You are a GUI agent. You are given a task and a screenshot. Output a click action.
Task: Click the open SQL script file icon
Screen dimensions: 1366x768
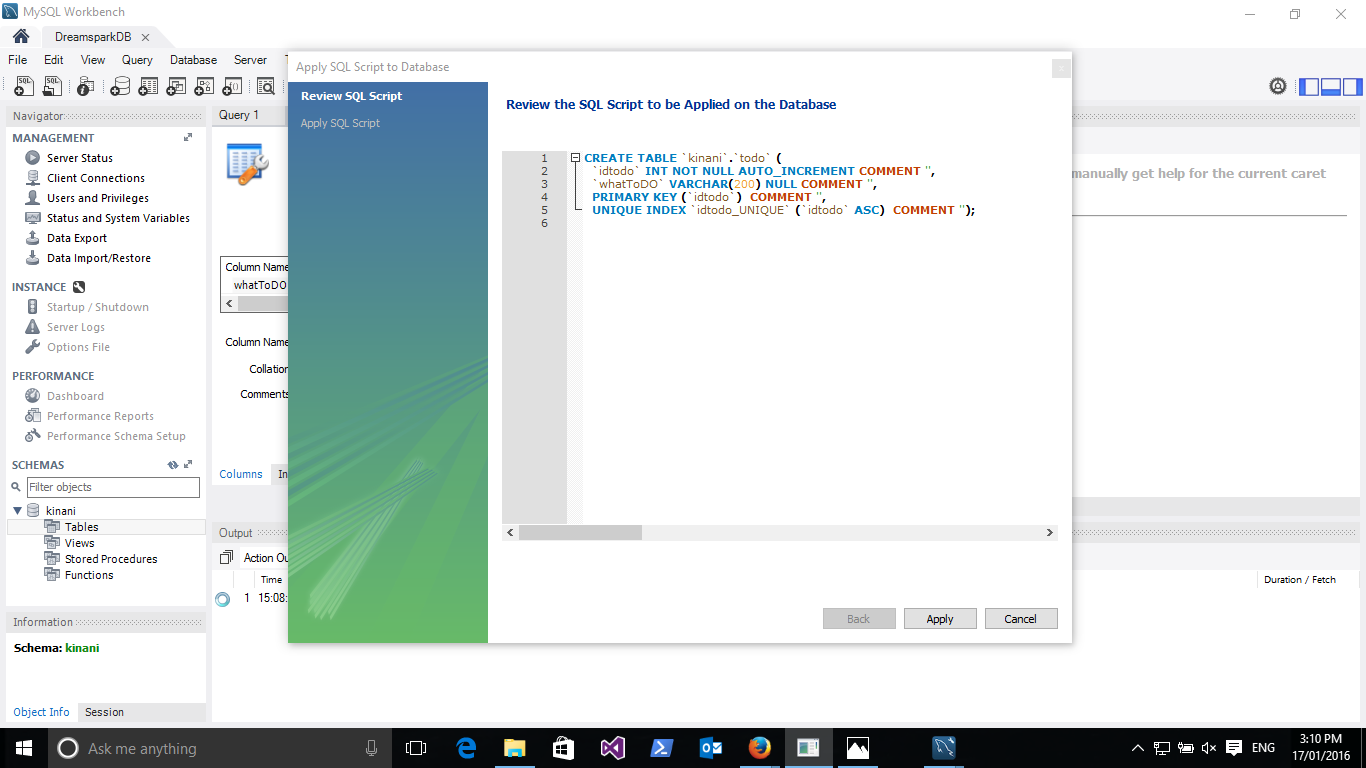coord(53,87)
